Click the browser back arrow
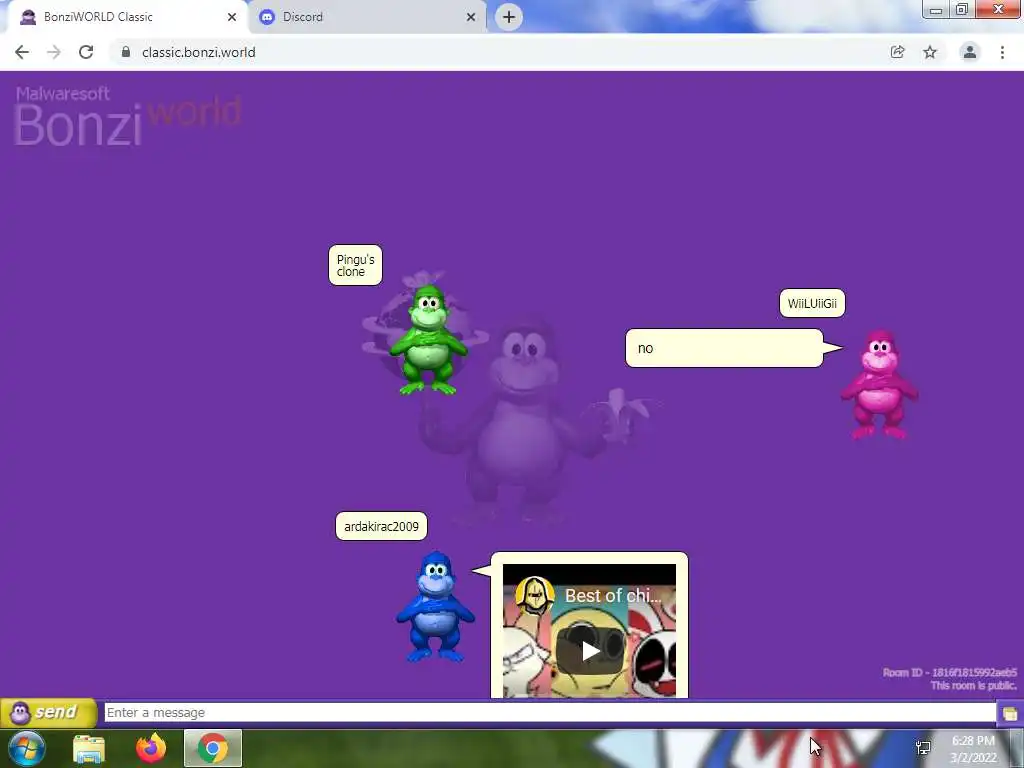 pyautogui.click(x=22, y=52)
